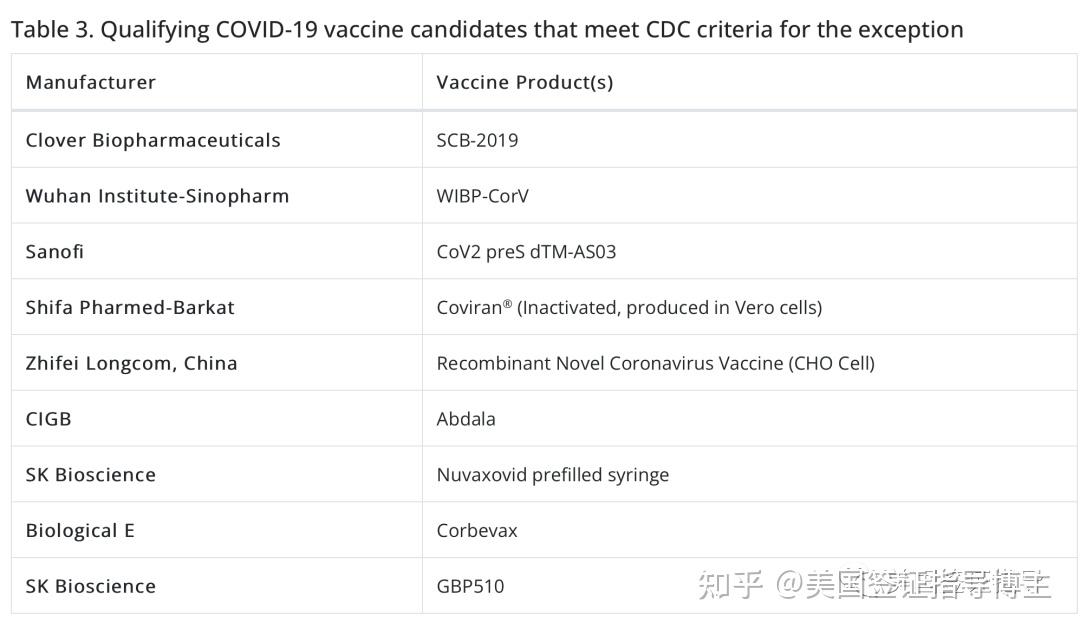Select the Vaccine Product(s) column header
The width and height of the screenshot is (1080, 629).
pyautogui.click(x=524, y=82)
